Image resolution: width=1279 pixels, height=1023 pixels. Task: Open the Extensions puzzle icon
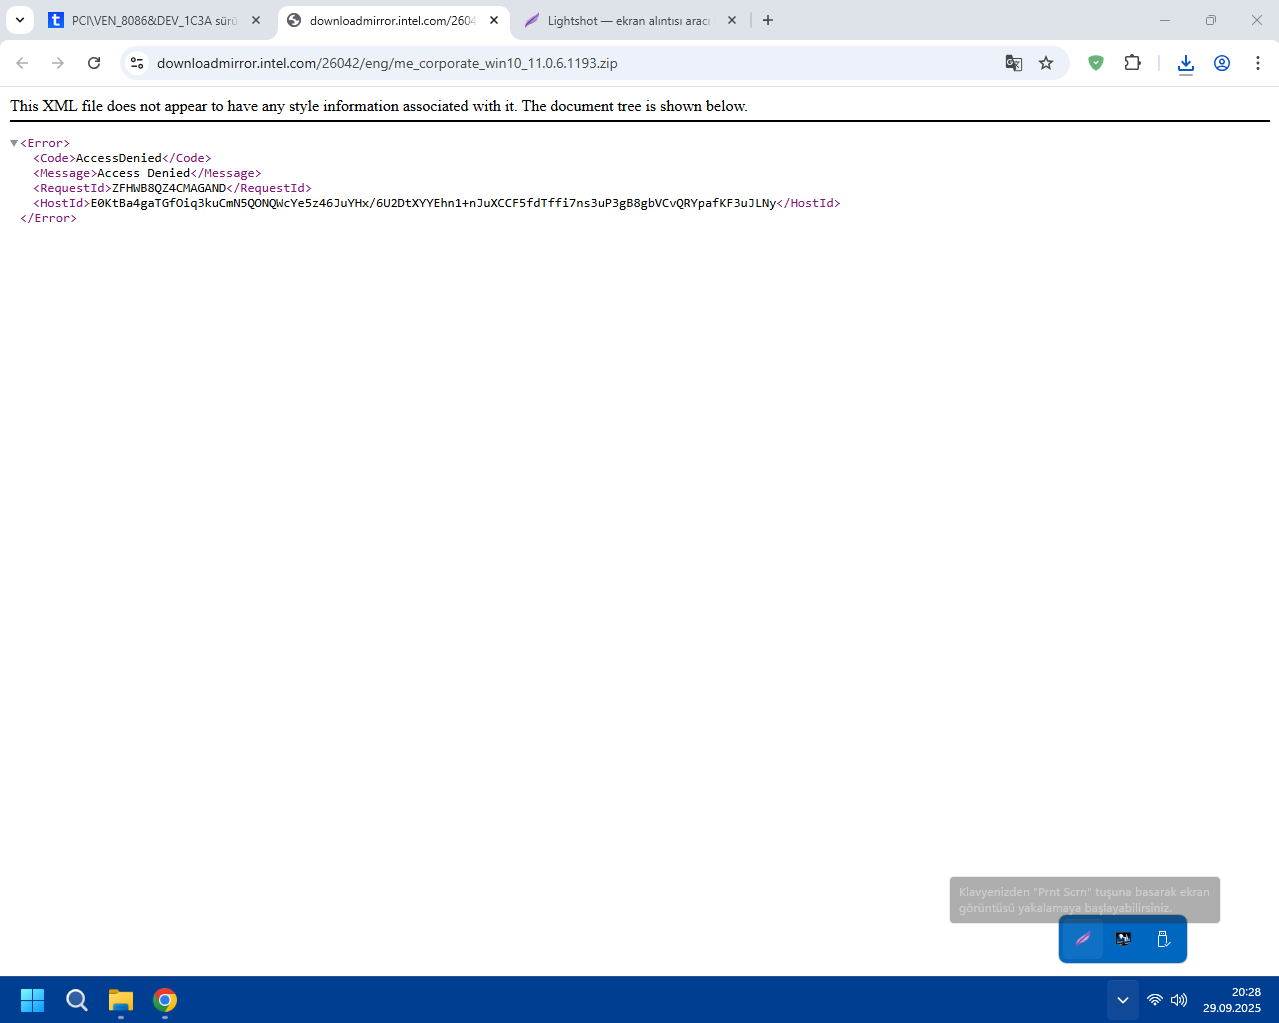(1132, 63)
